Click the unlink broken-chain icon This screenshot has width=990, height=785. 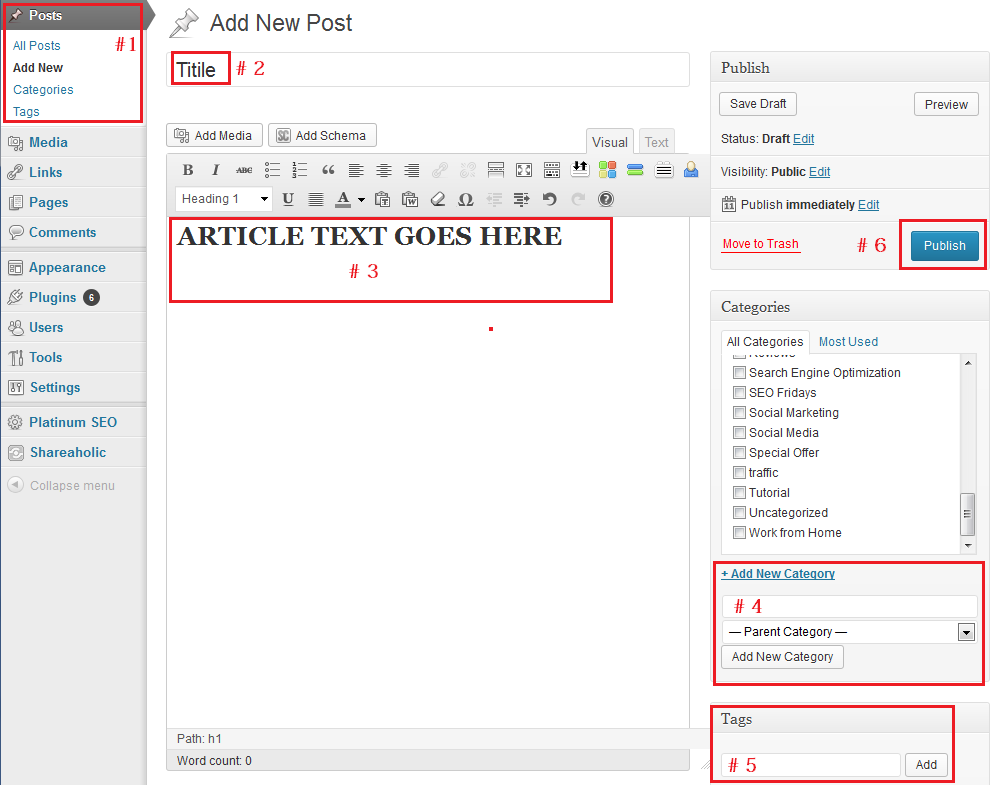coord(468,170)
